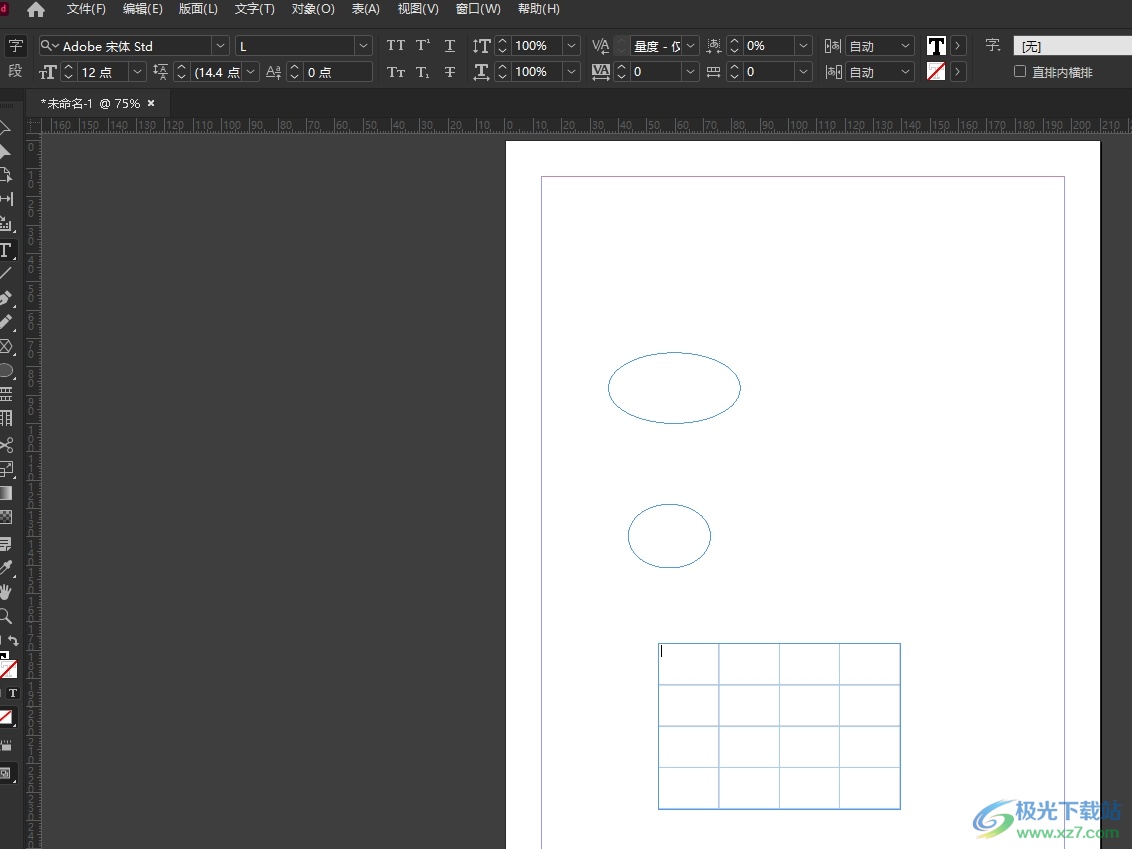Select the Direct Selection tool
Image resolution: width=1132 pixels, height=849 pixels.
[6, 150]
